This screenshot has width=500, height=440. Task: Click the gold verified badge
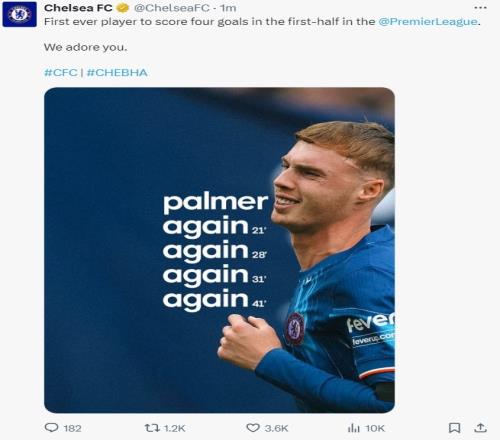(123, 7)
